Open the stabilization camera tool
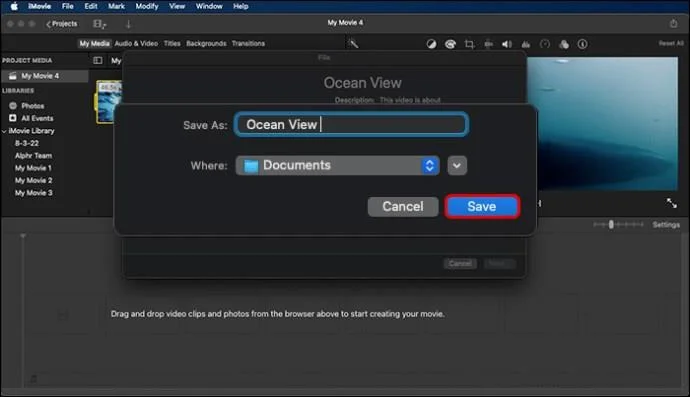690x397 pixels. pos(488,44)
